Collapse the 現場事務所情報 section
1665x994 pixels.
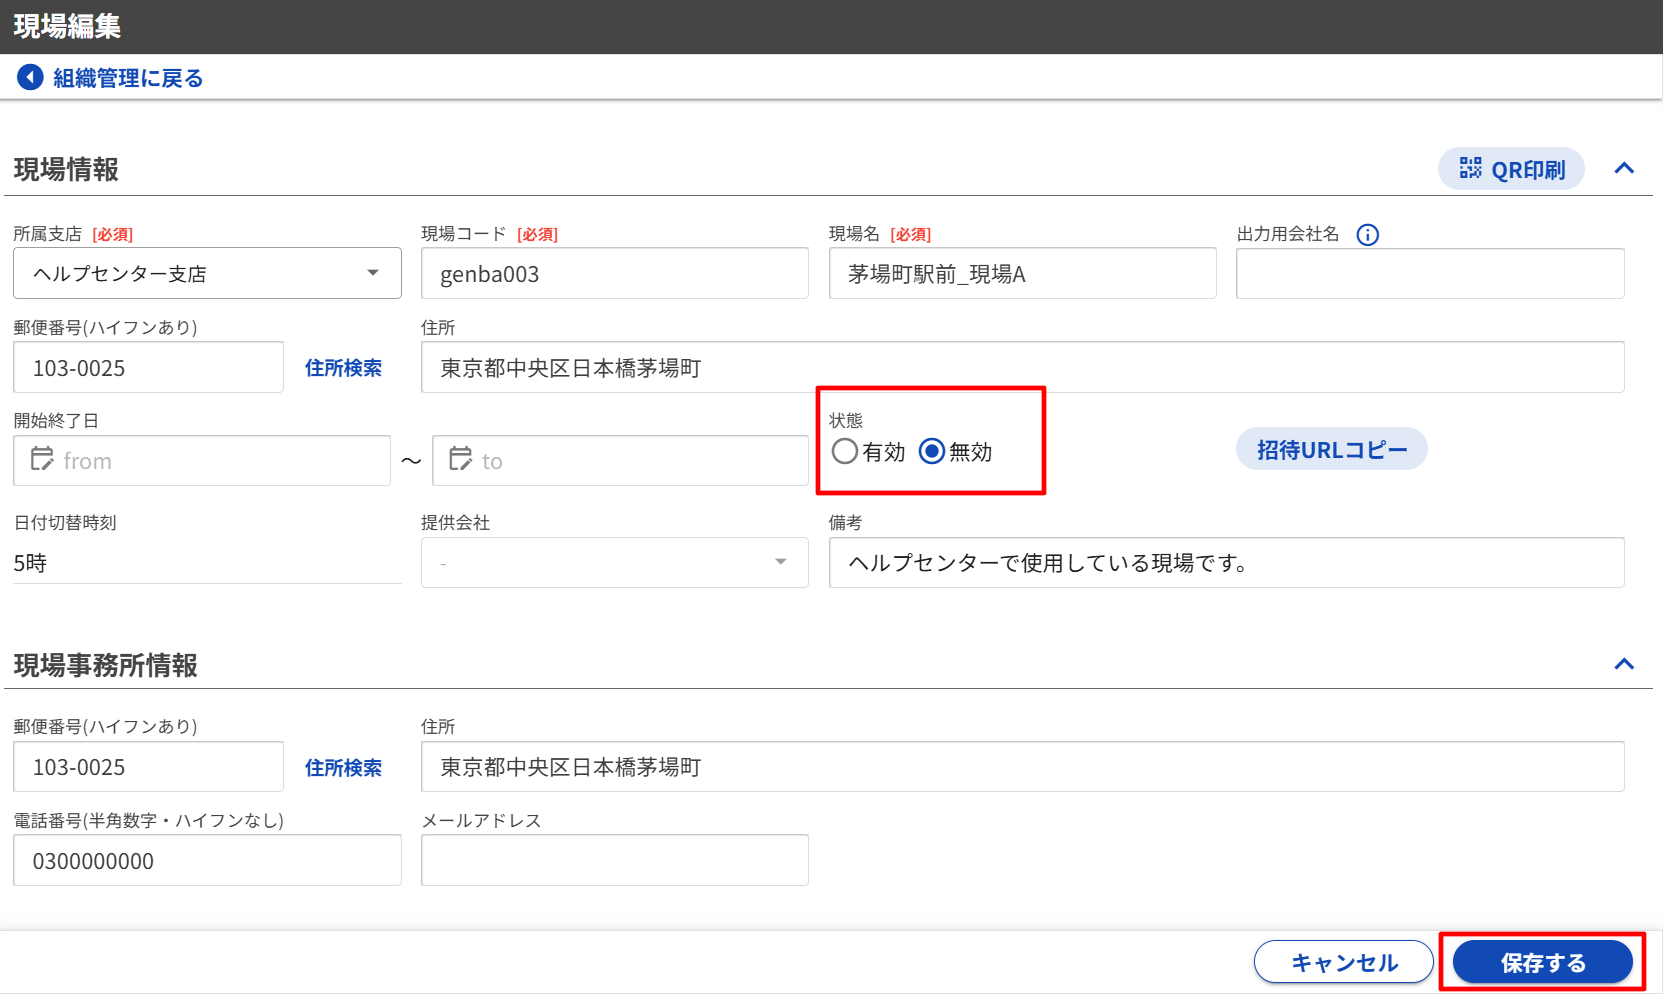(x=1624, y=664)
